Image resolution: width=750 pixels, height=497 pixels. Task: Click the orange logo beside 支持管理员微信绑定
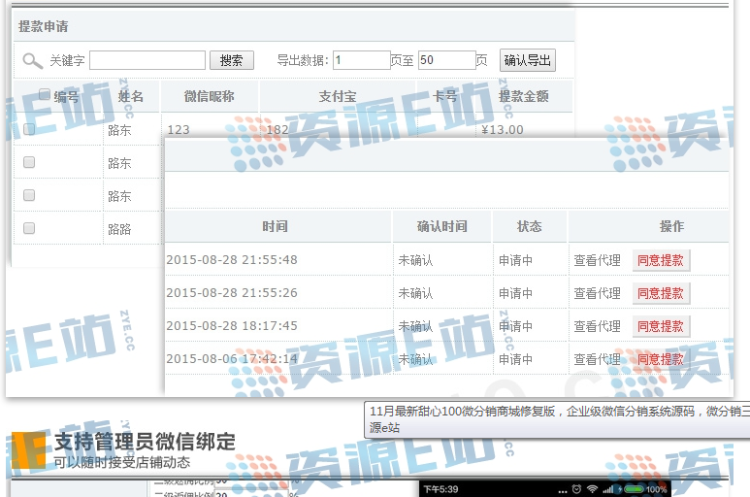27,450
